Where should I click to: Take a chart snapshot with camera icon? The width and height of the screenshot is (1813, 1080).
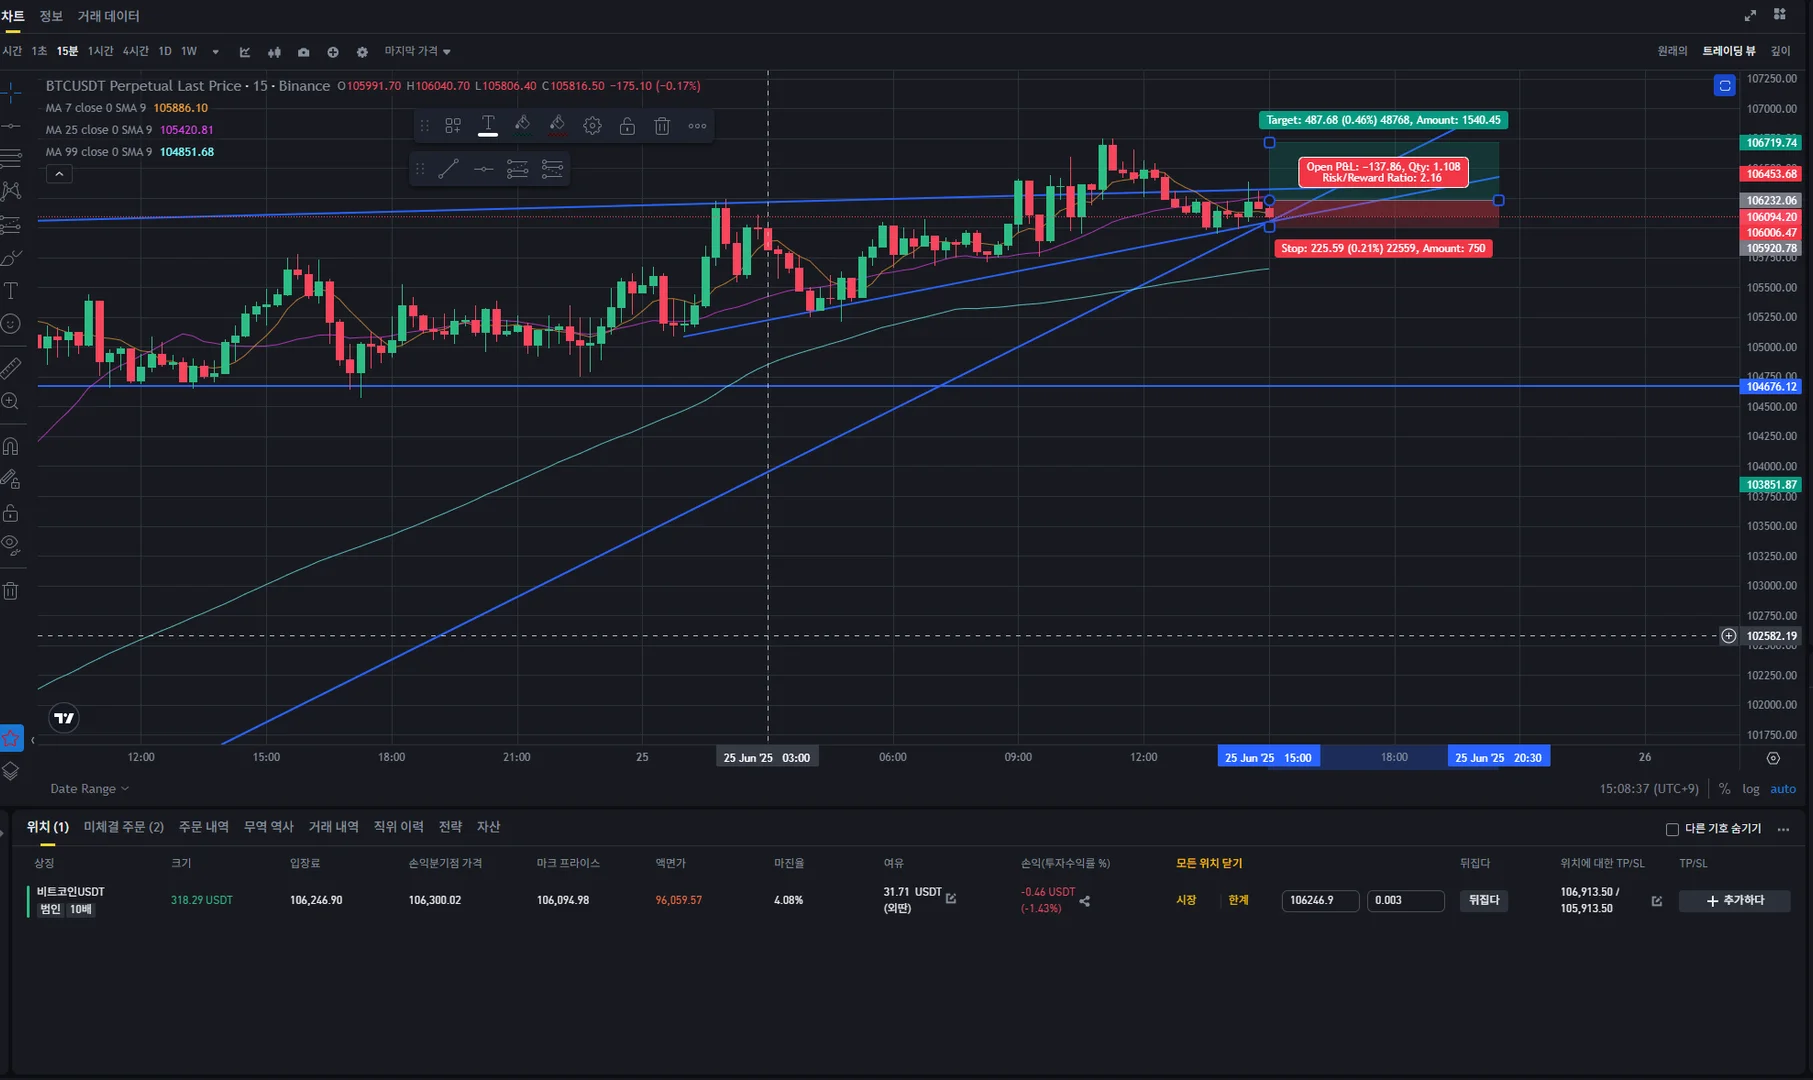pos(303,52)
